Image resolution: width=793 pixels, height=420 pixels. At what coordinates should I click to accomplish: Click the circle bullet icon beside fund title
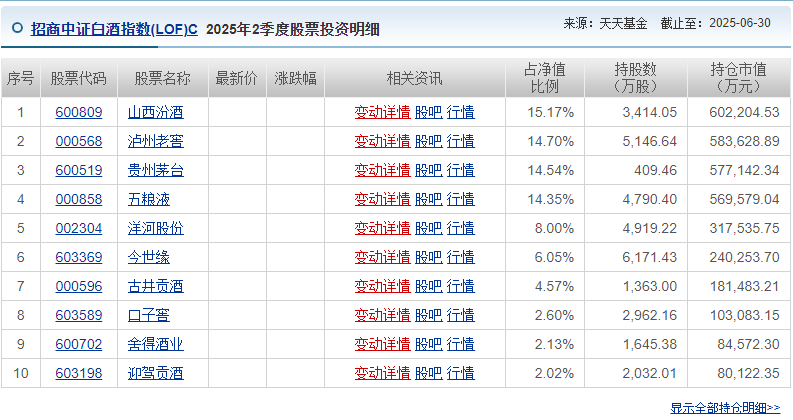(x=17, y=28)
